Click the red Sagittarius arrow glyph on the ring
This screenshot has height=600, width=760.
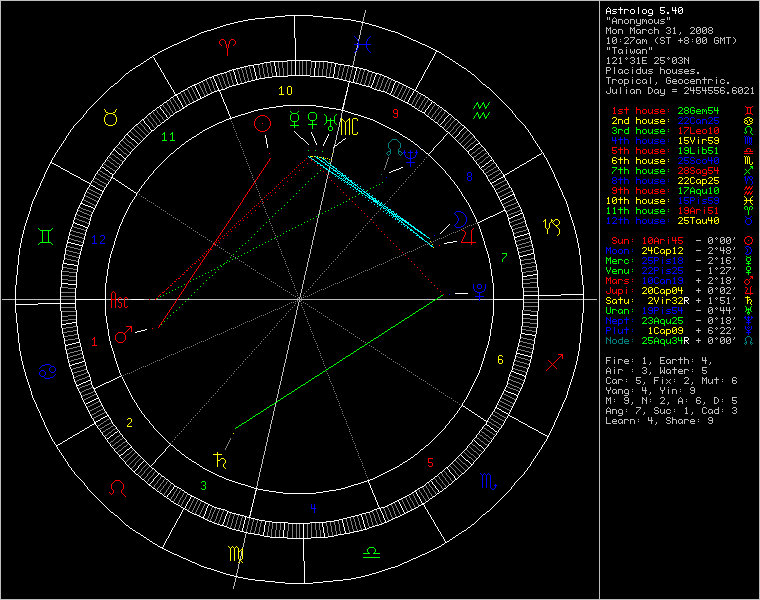(x=554, y=362)
